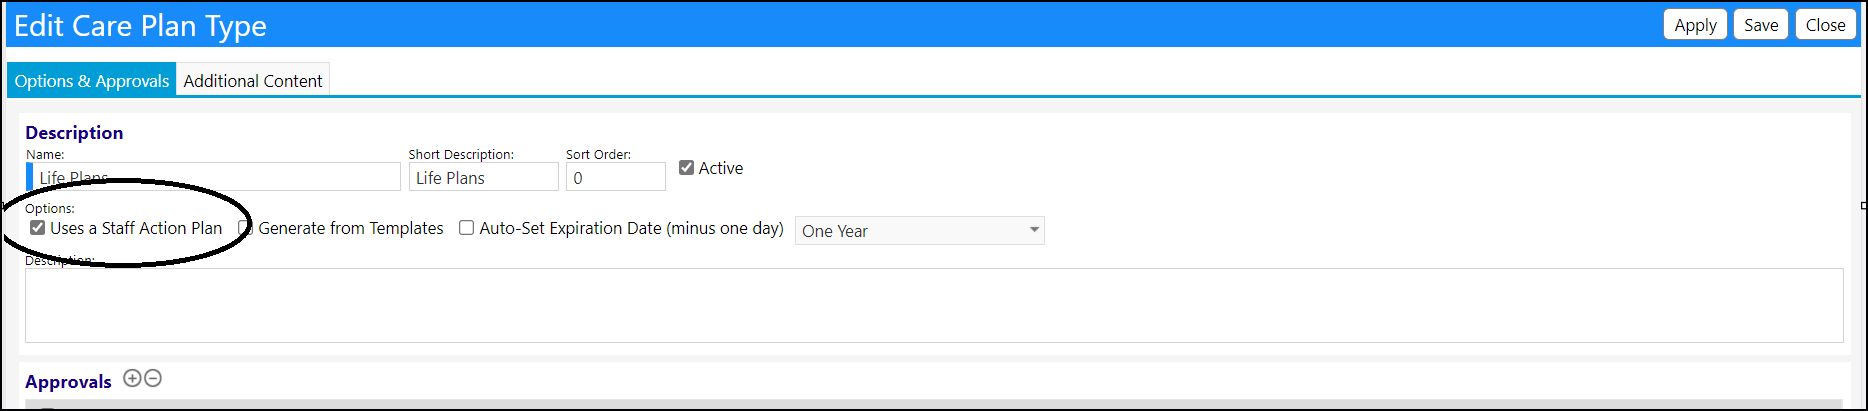Switch to Additional Content tab
The image size is (1868, 411).
253,80
